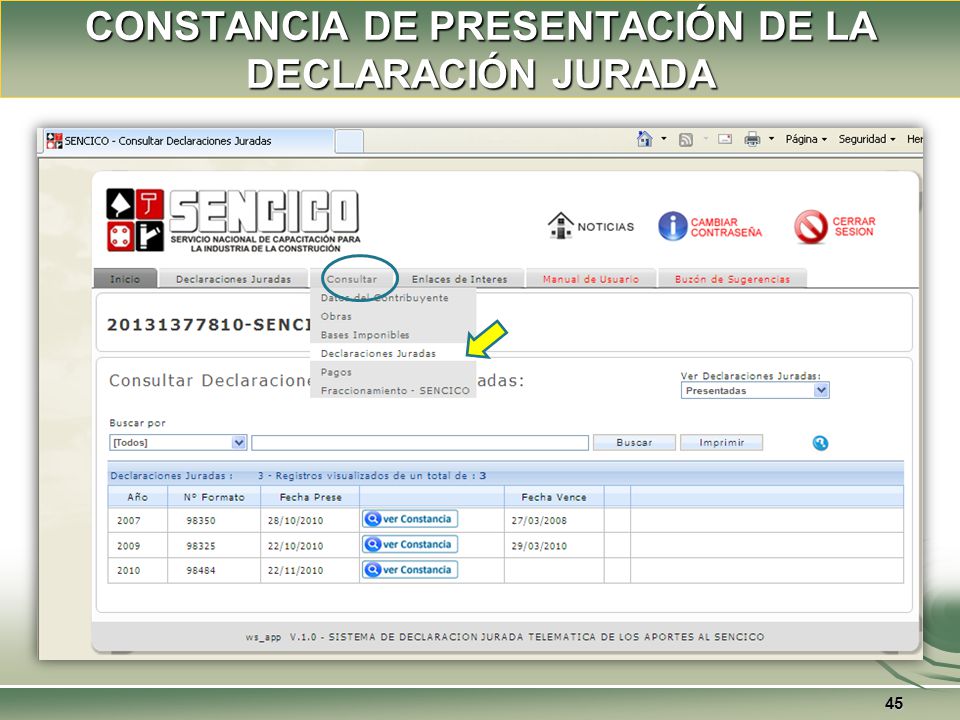Click the search text input field
Image resolution: width=960 pixels, height=720 pixels.
point(420,443)
